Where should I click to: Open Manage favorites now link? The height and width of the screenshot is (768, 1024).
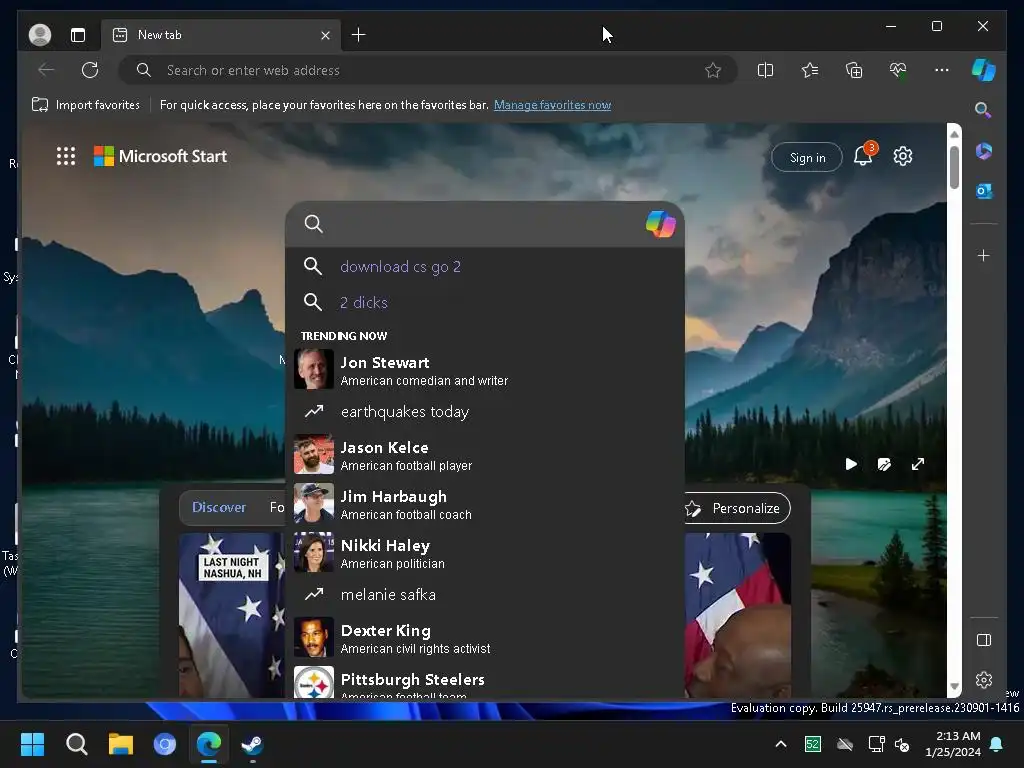pos(552,104)
